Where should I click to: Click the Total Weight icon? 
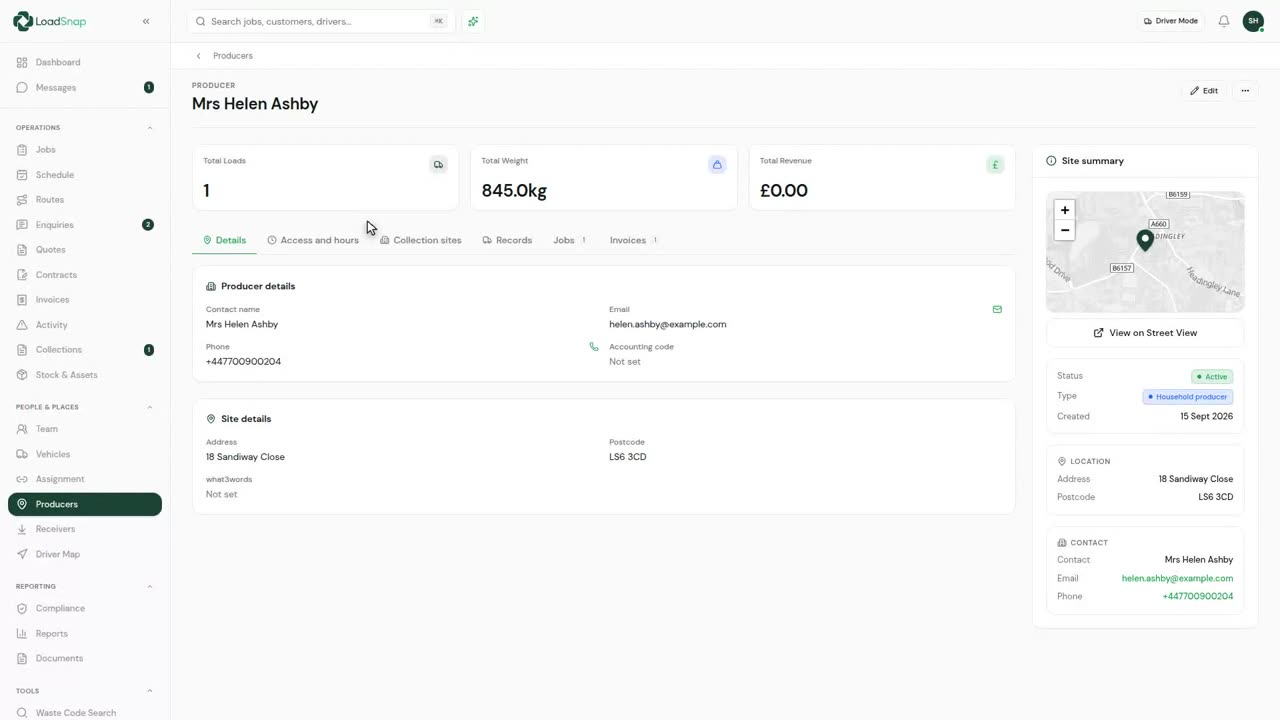[717, 165]
